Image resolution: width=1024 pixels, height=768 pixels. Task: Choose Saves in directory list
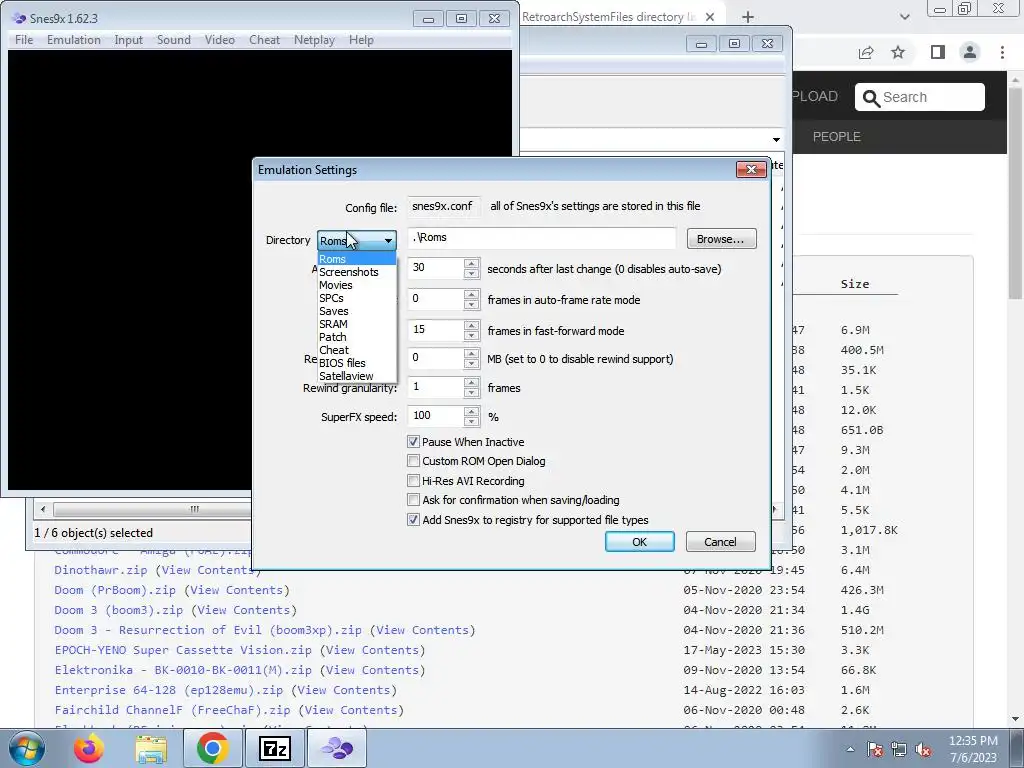point(357,311)
